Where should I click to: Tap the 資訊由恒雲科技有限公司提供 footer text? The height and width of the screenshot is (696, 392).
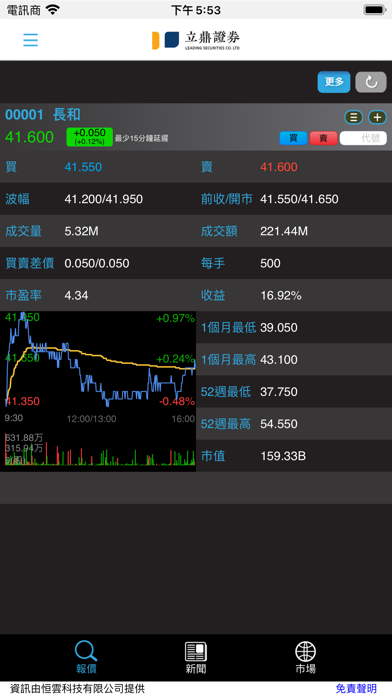(x=77, y=688)
